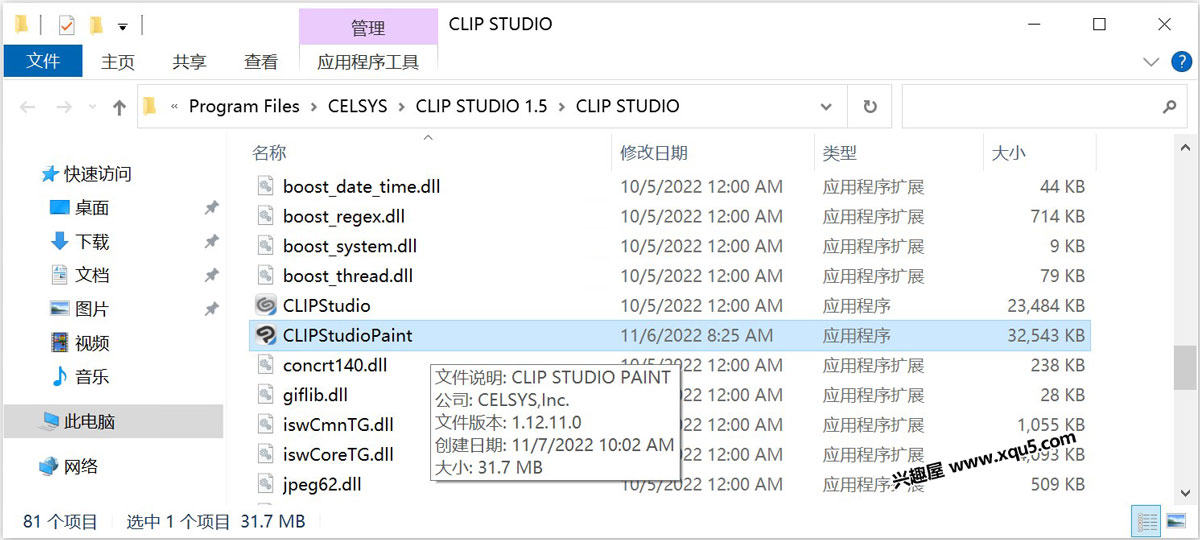Click the vertical scrollbar thumb
The height and width of the screenshot is (540, 1200).
pyautogui.click(x=1185, y=368)
